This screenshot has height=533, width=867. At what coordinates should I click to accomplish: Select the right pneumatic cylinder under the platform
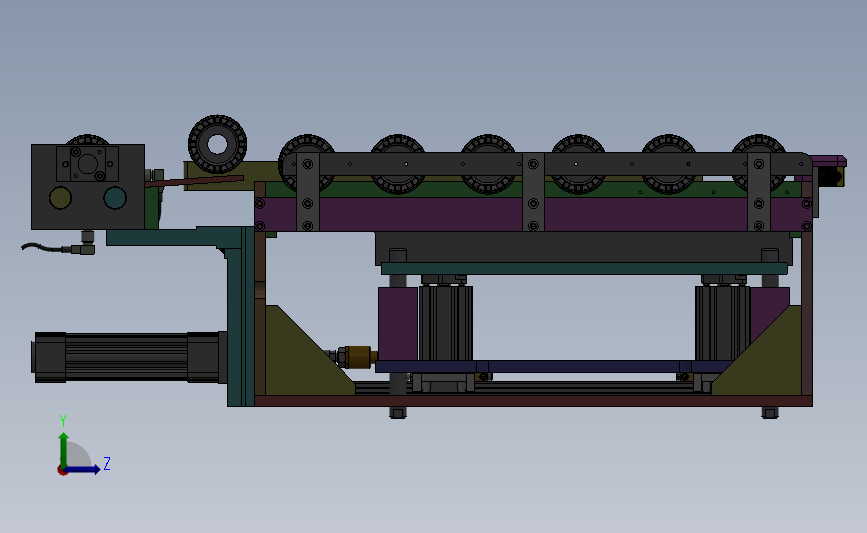coord(722,322)
